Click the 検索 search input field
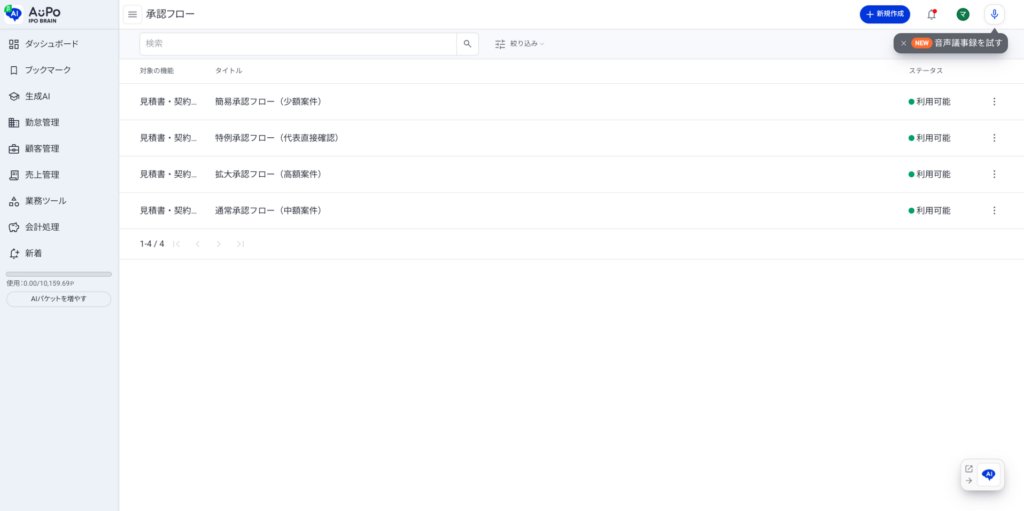 [298, 44]
